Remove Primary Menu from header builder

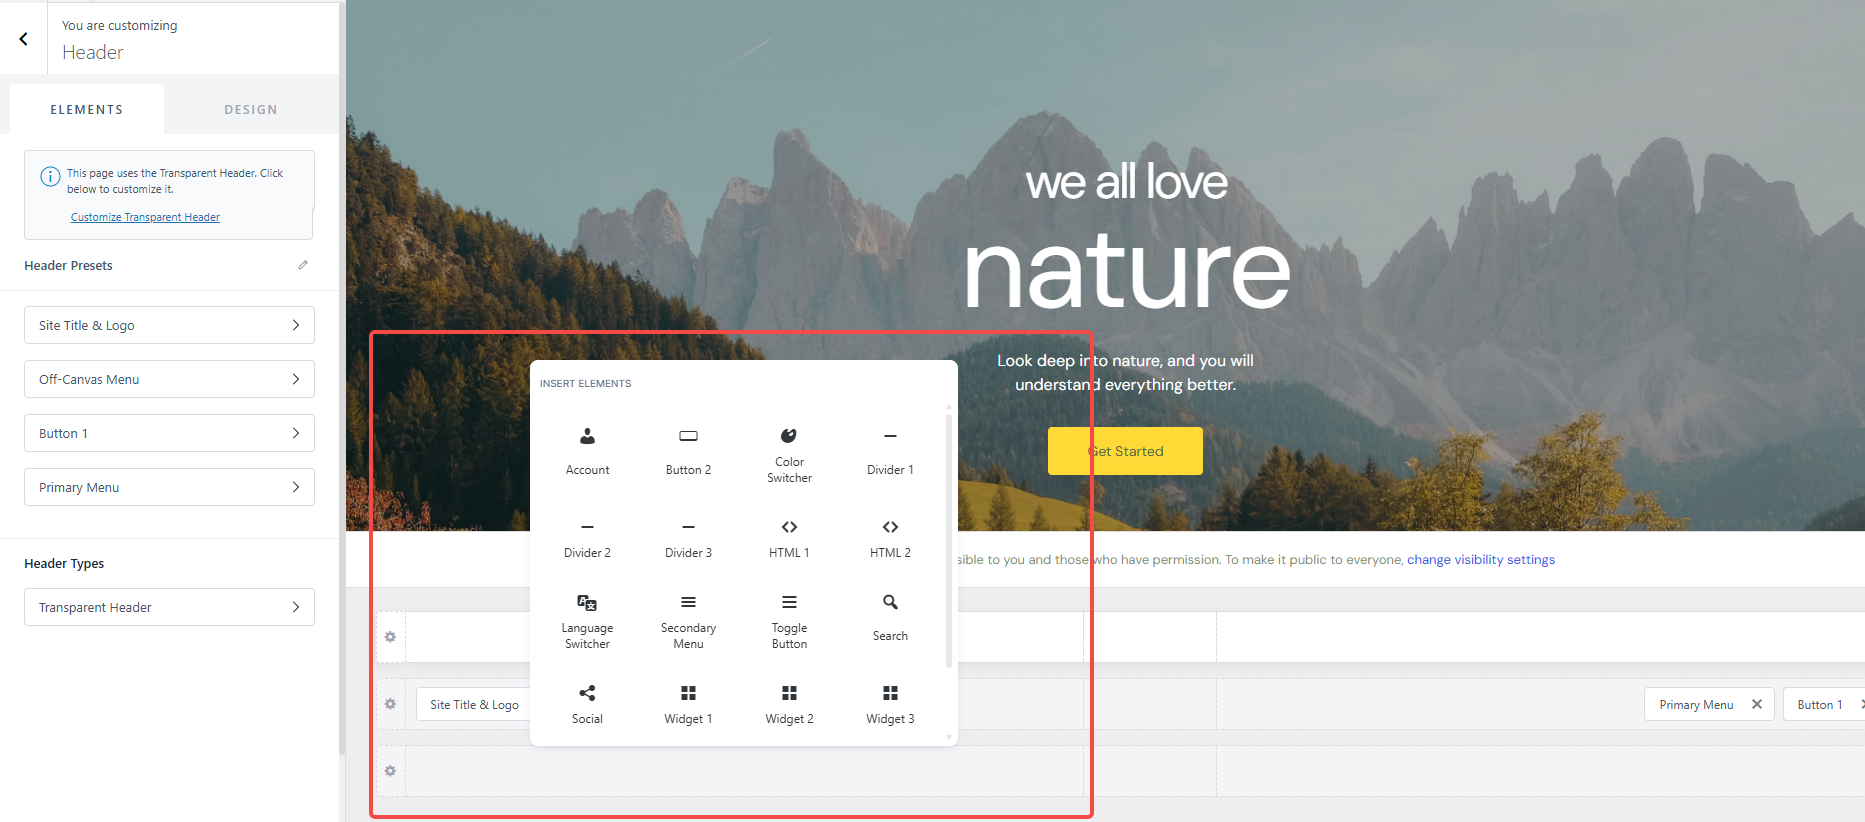1757,704
